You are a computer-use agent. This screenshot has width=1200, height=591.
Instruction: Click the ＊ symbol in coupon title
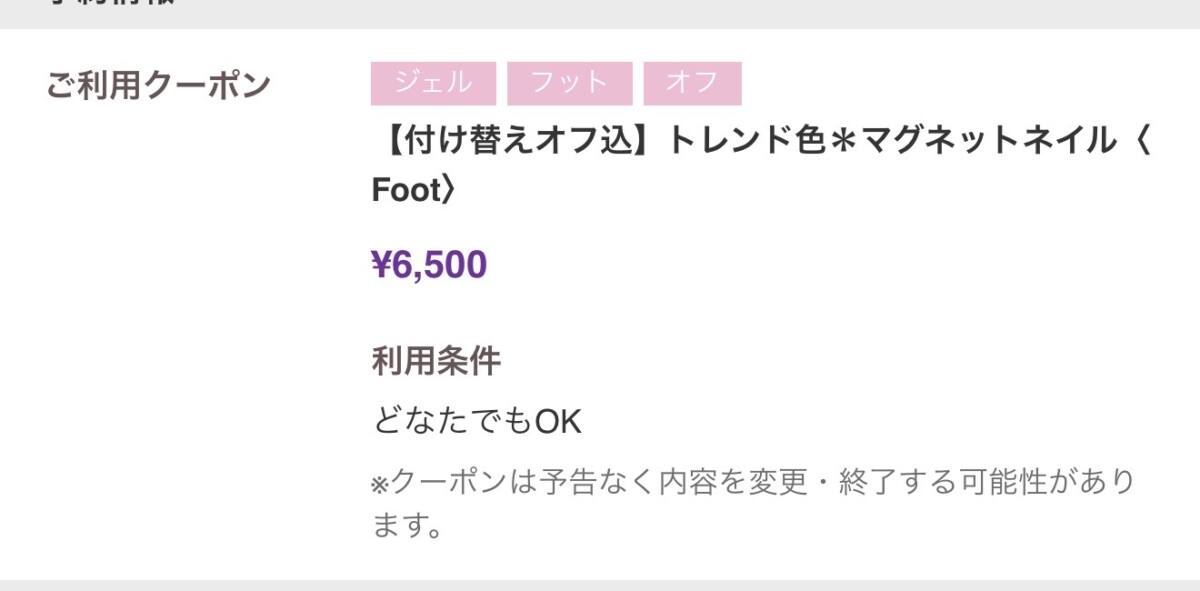click(x=850, y=142)
